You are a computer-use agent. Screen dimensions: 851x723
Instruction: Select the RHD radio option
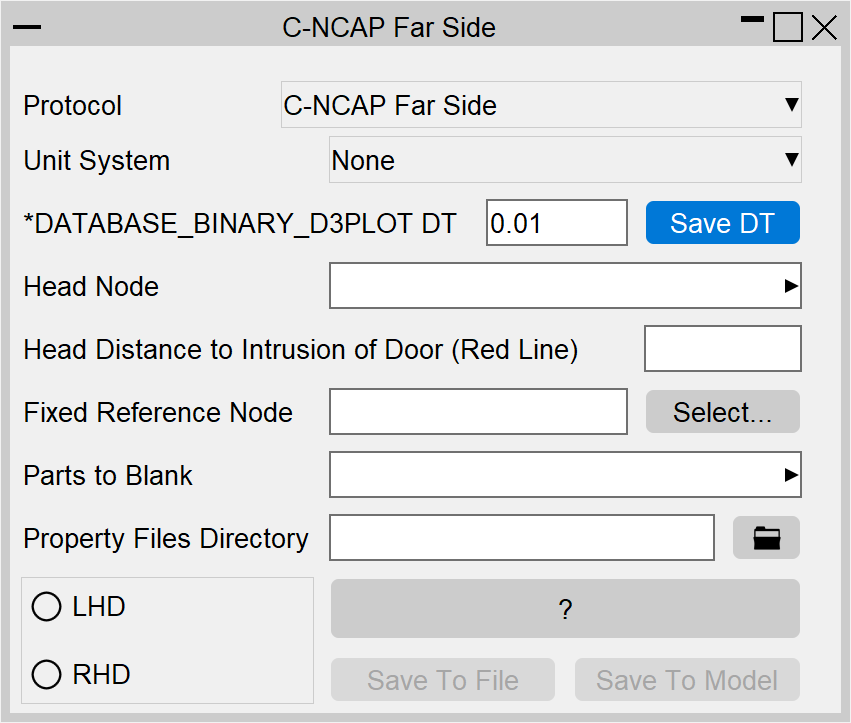pyautogui.click(x=47, y=674)
